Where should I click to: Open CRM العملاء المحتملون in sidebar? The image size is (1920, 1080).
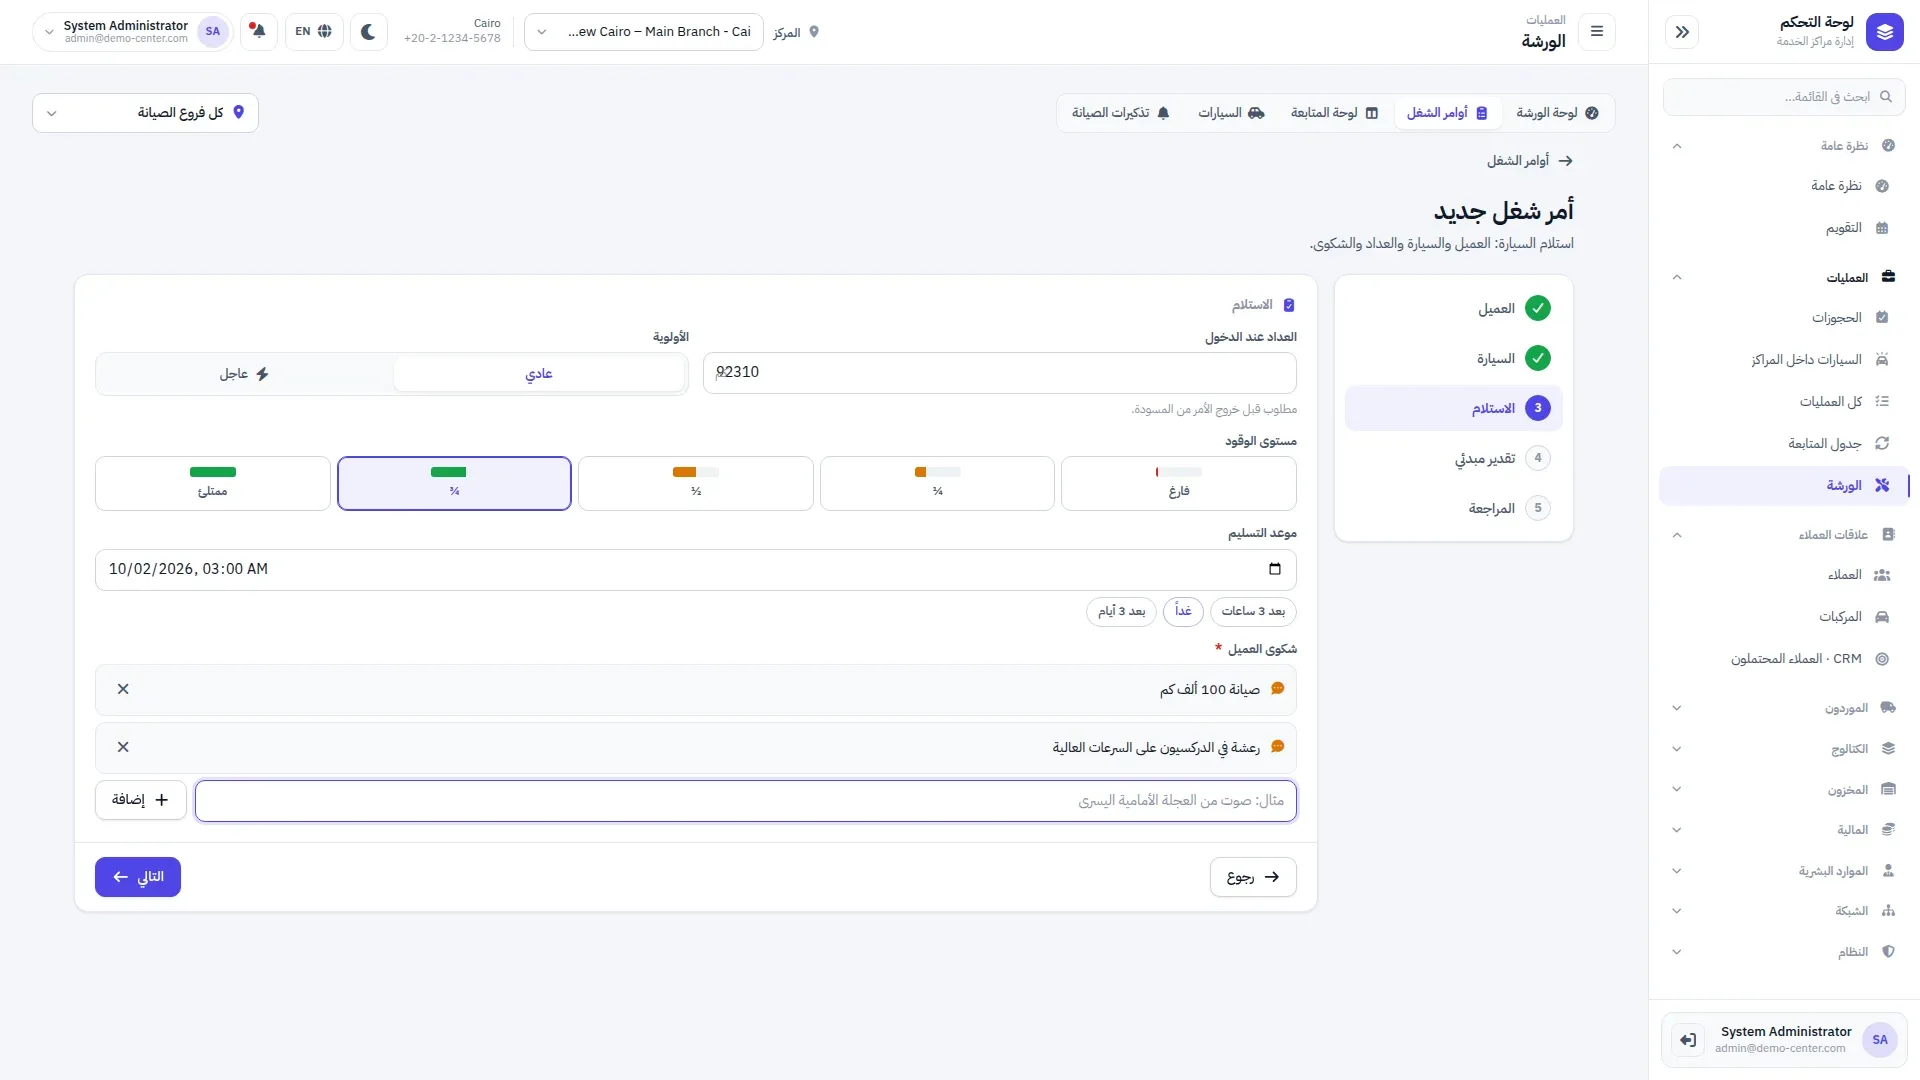[x=1783, y=659]
